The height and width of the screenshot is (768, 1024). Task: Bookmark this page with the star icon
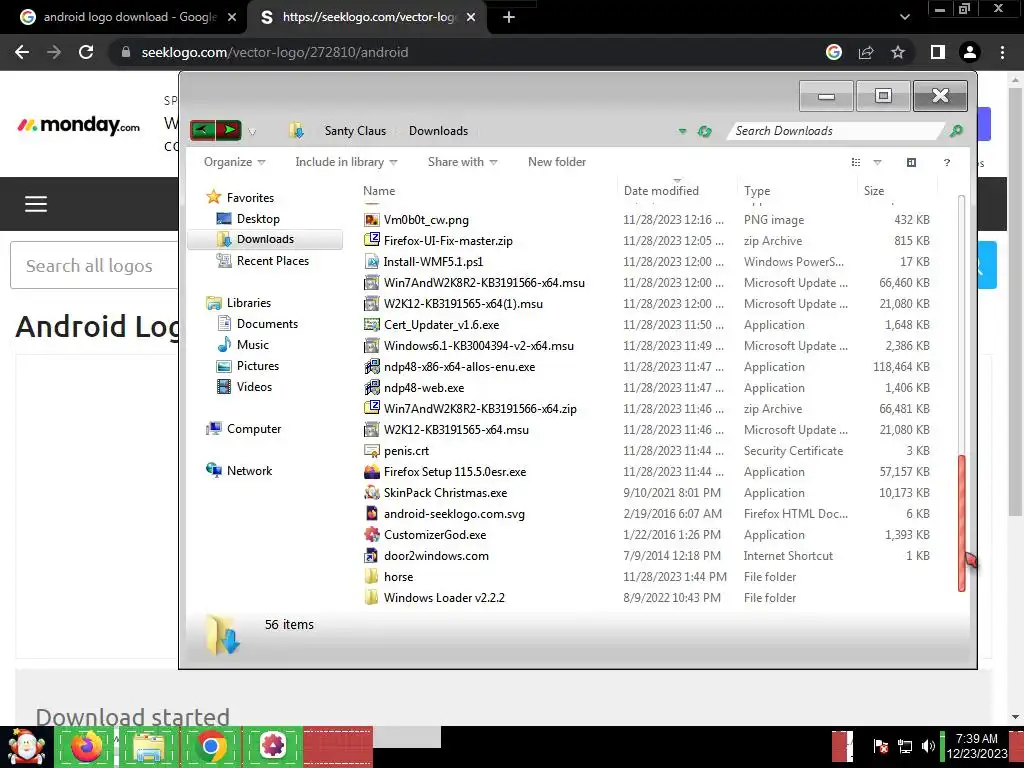pyautogui.click(x=898, y=52)
